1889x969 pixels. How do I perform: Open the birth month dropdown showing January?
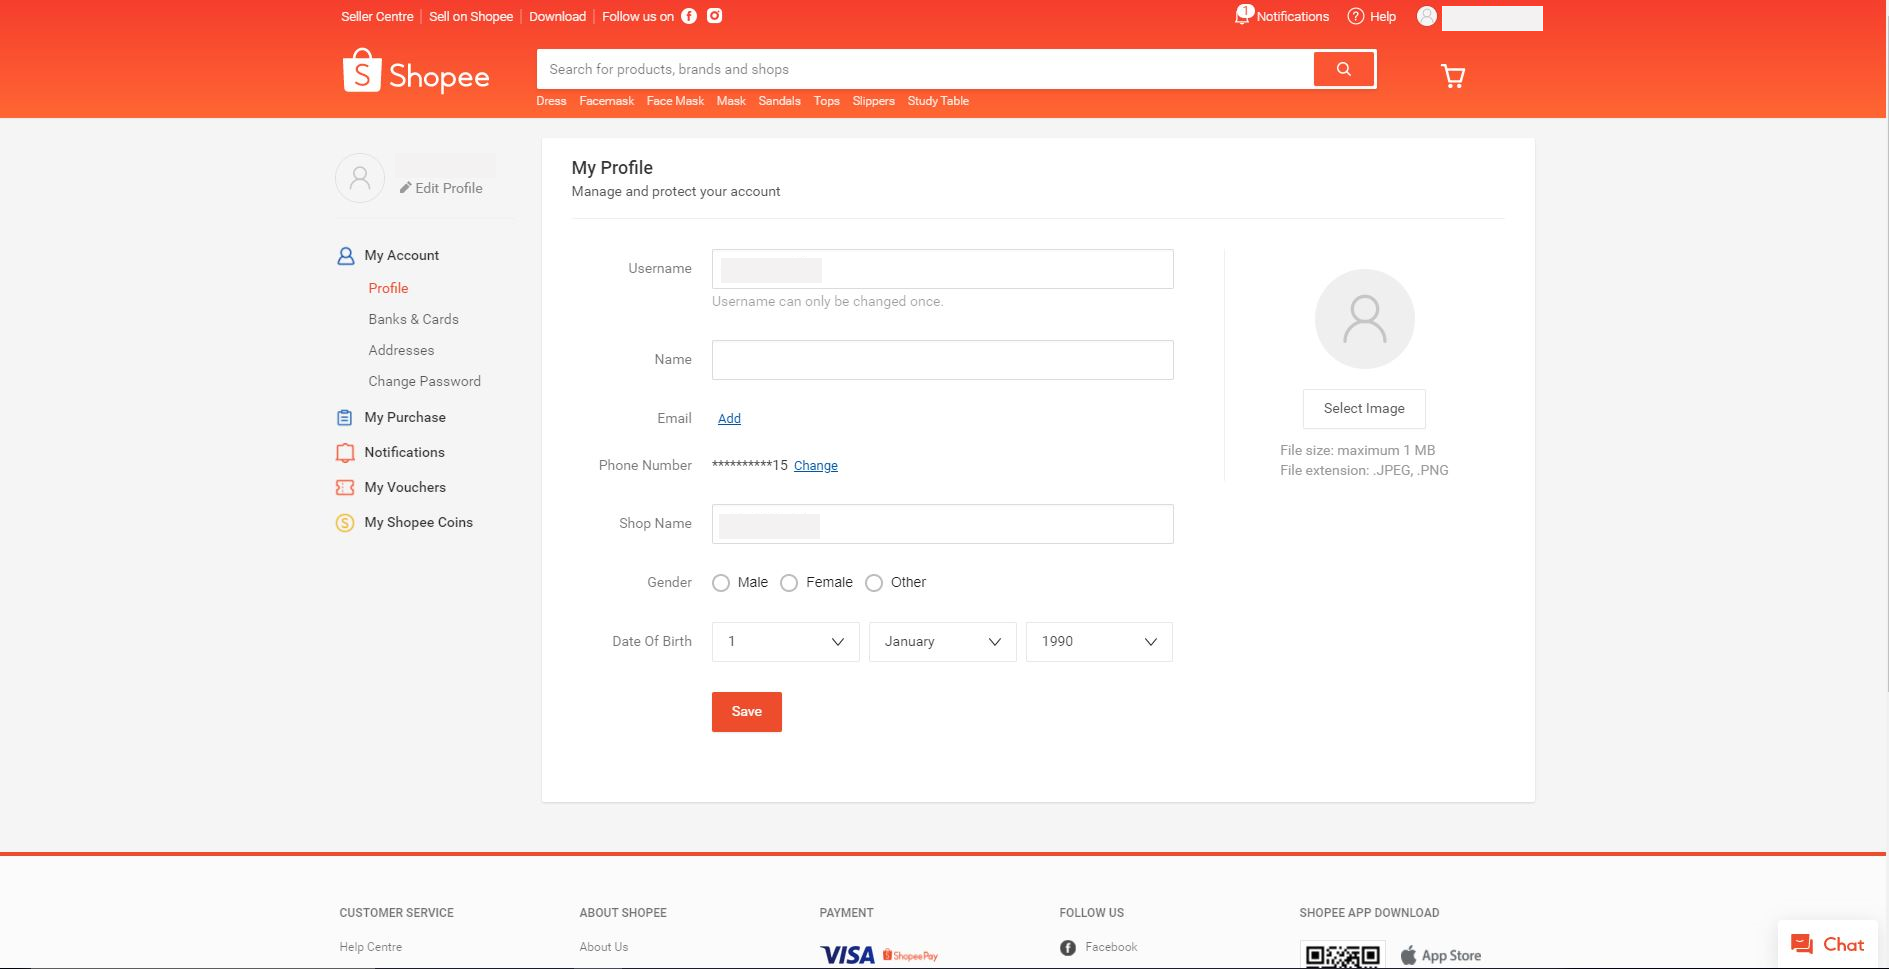pyautogui.click(x=943, y=642)
